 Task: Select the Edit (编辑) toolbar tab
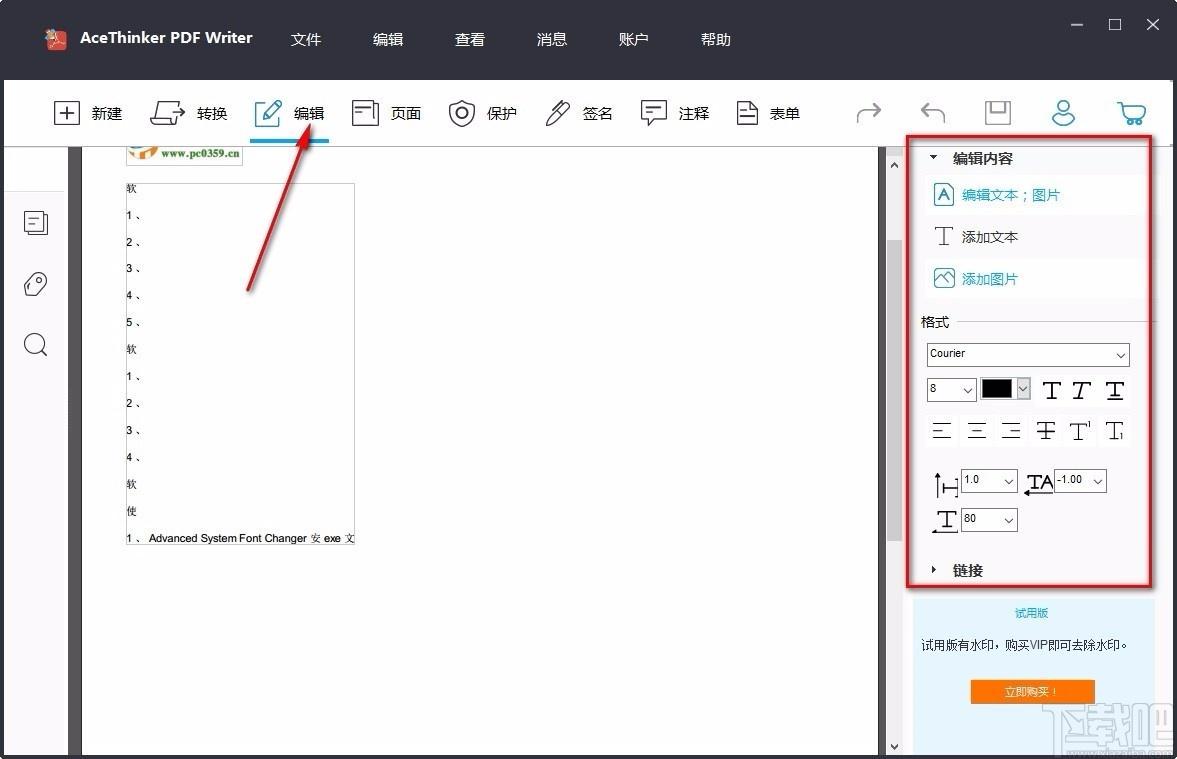[x=289, y=113]
